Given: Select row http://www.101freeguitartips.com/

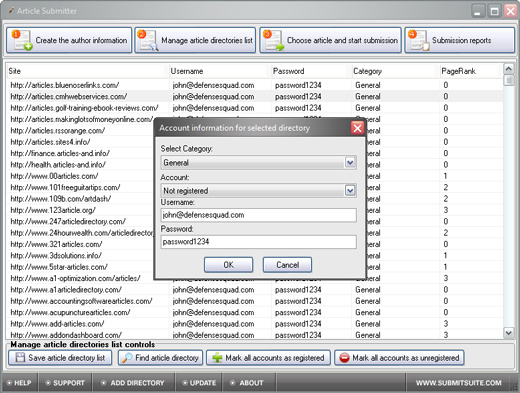Looking at the screenshot, I should (255, 187).
